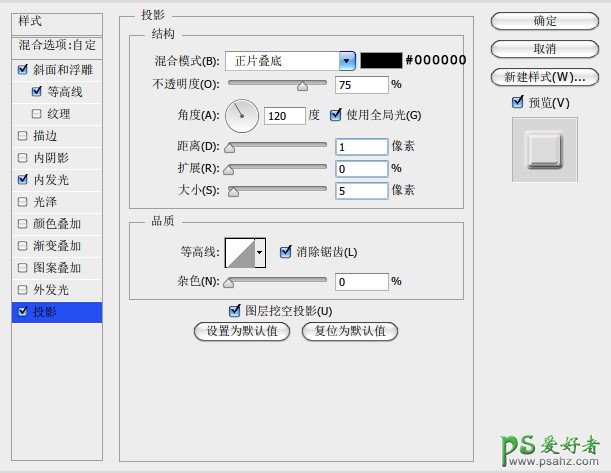
Task: Click the black shadow color swatch
Action: [x=381, y=61]
